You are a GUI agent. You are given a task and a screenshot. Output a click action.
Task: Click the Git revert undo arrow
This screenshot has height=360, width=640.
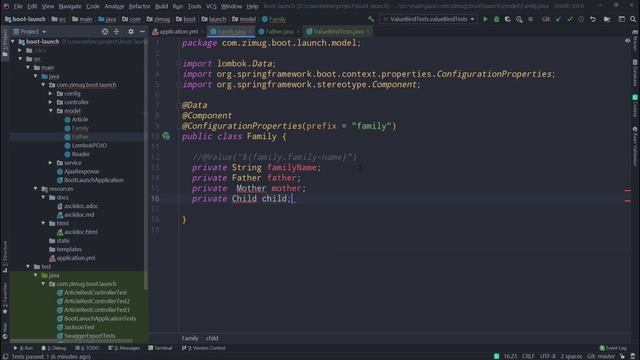click(x=593, y=19)
